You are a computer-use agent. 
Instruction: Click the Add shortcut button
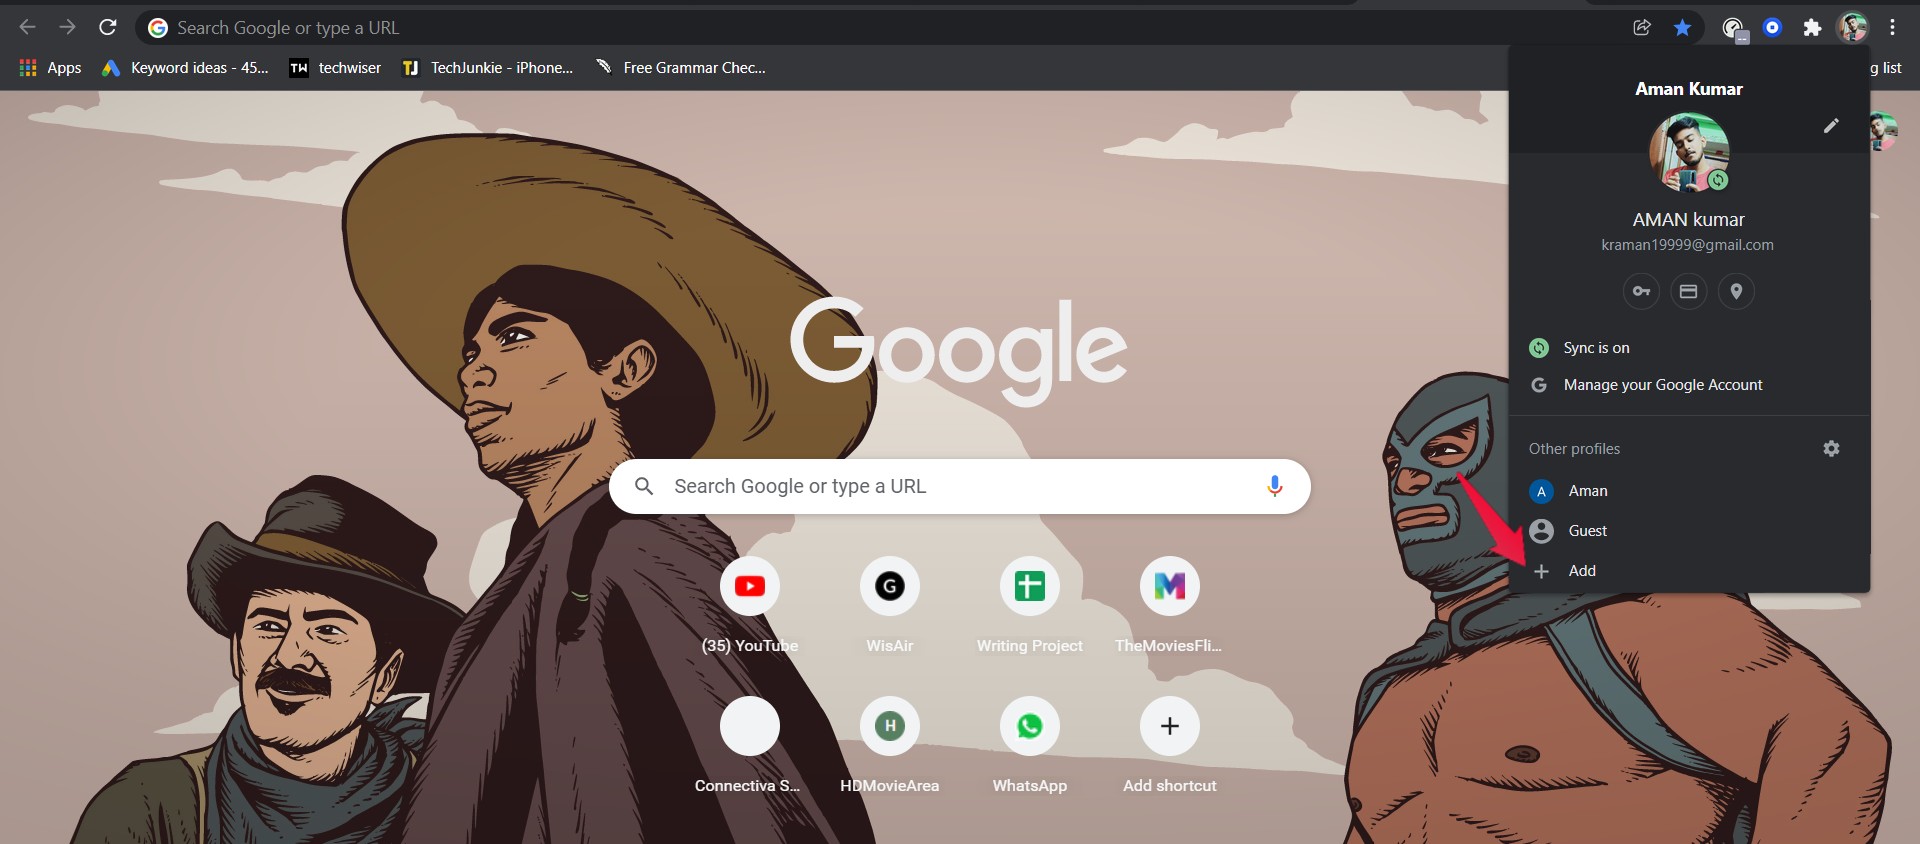tap(1170, 746)
